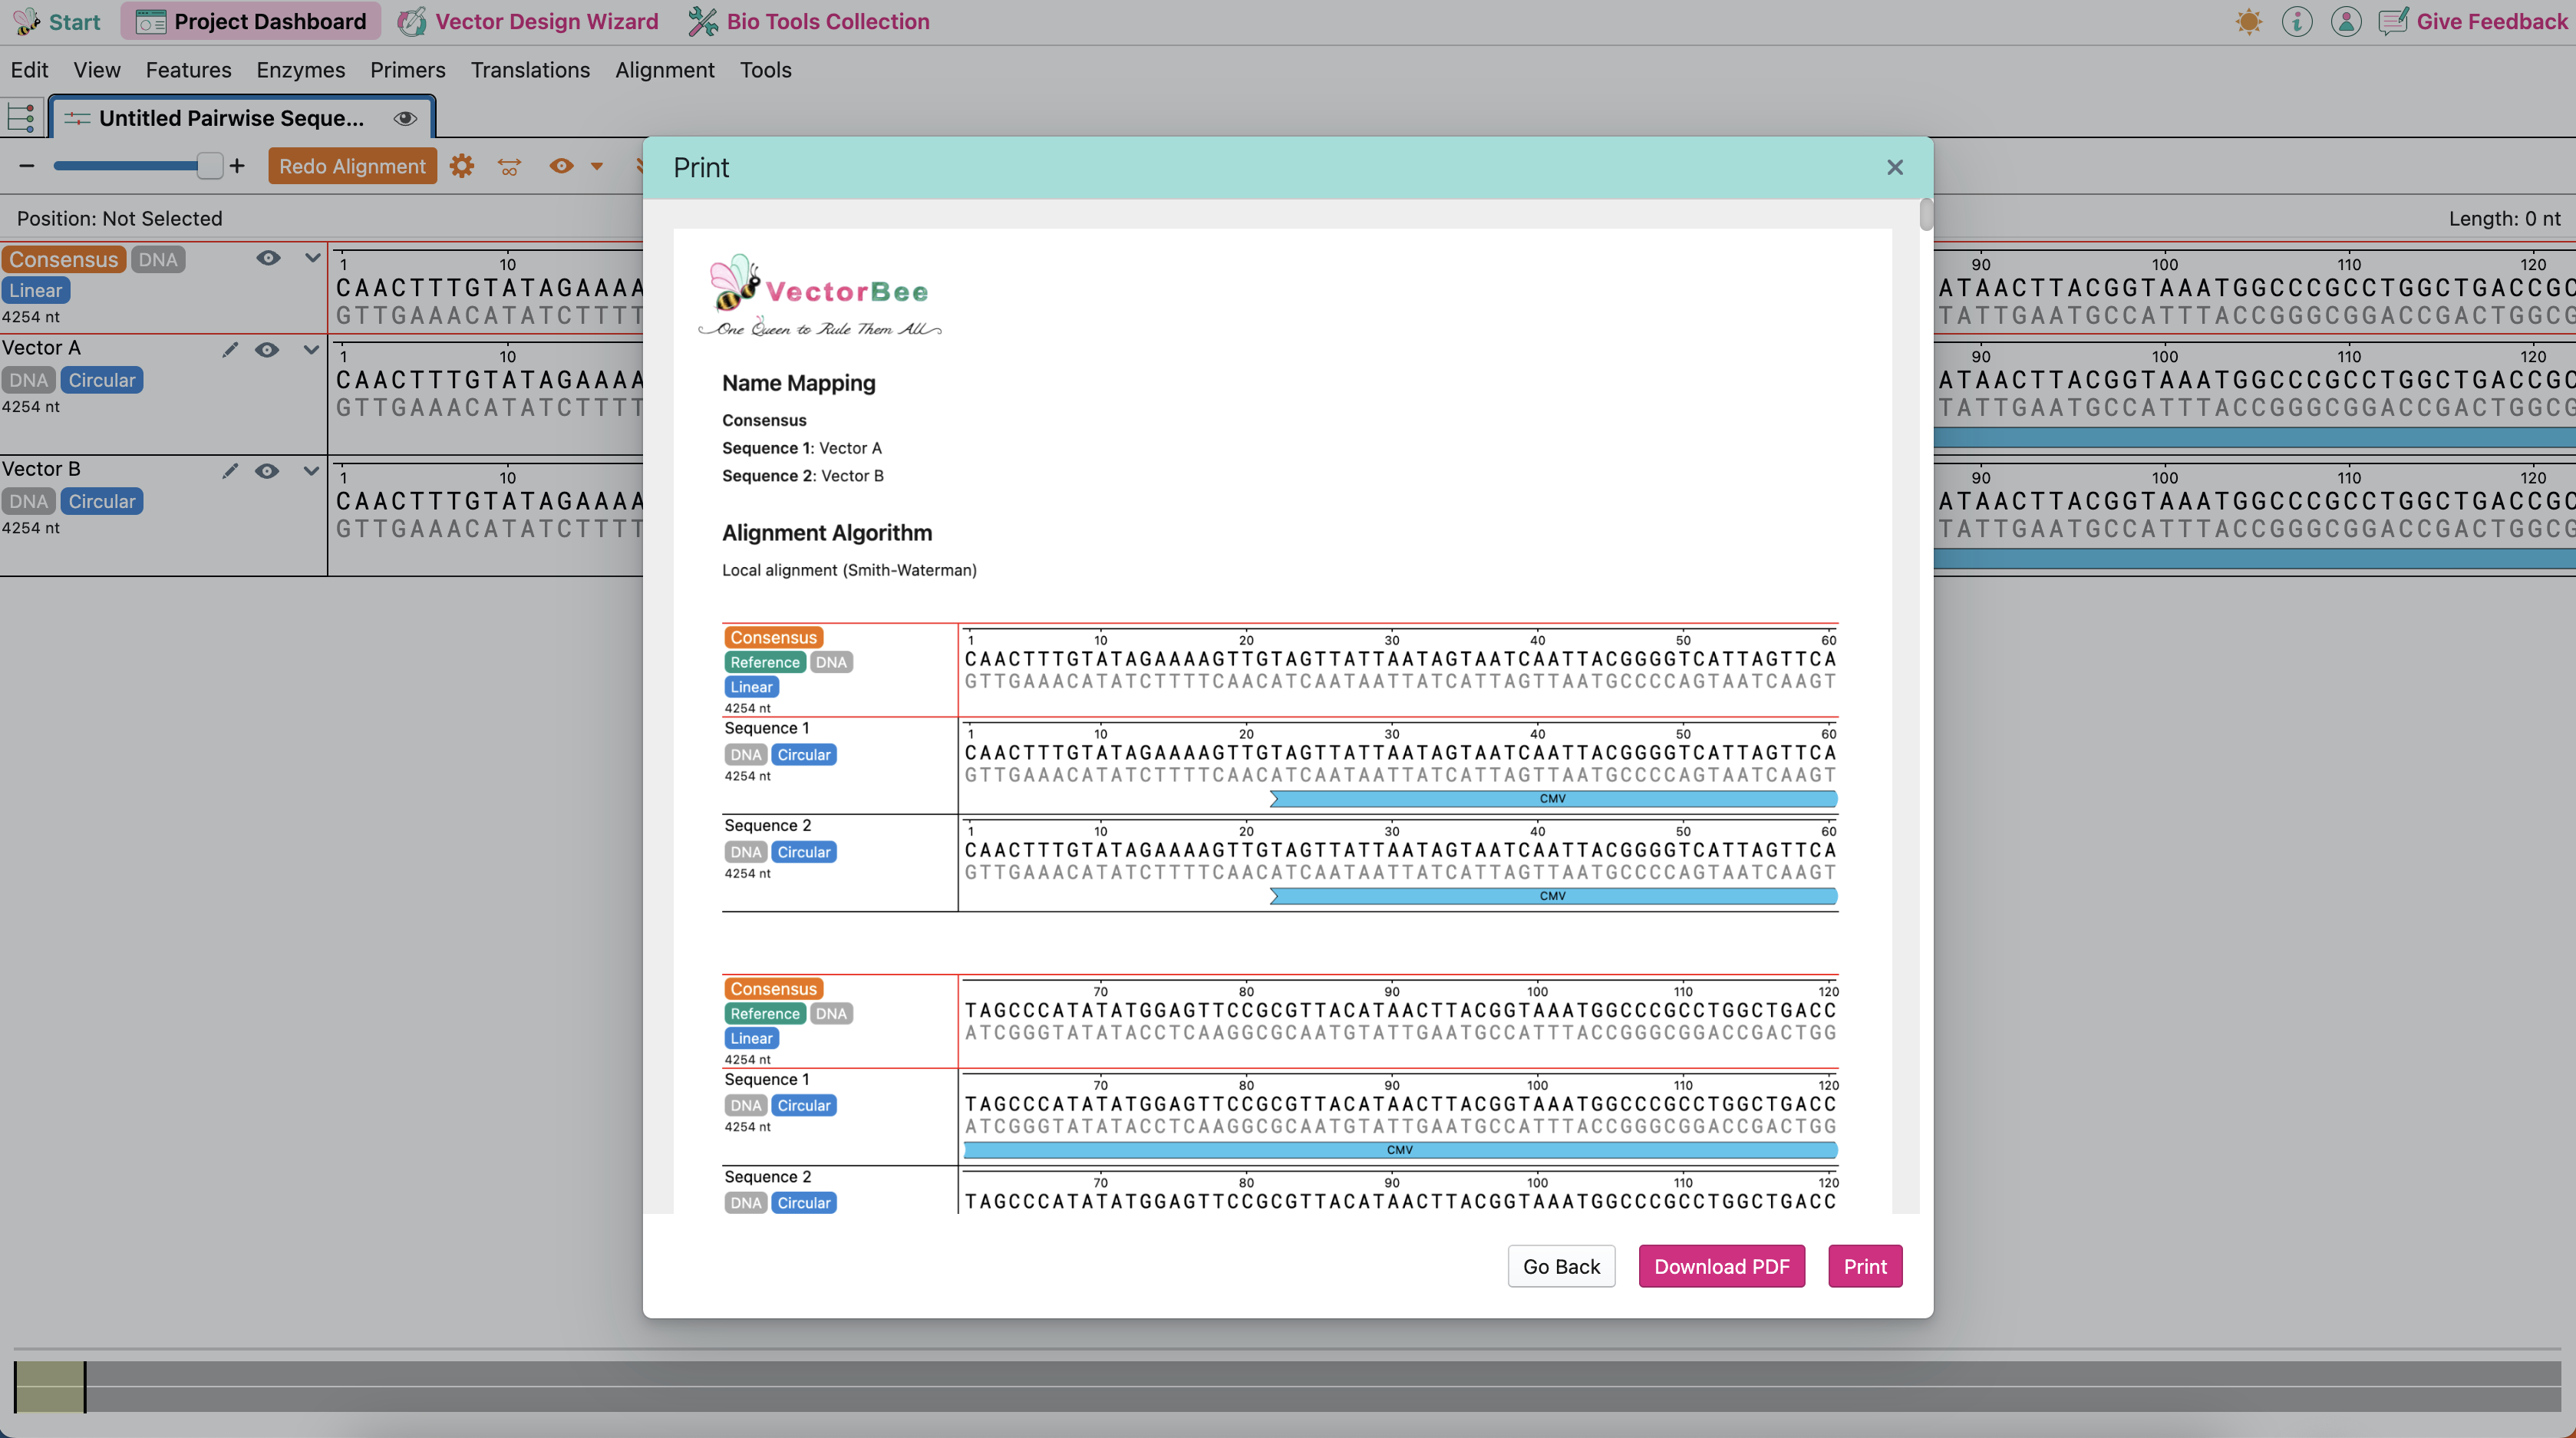
Task: Expand the Consensus row chevron
Action: tap(312, 258)
